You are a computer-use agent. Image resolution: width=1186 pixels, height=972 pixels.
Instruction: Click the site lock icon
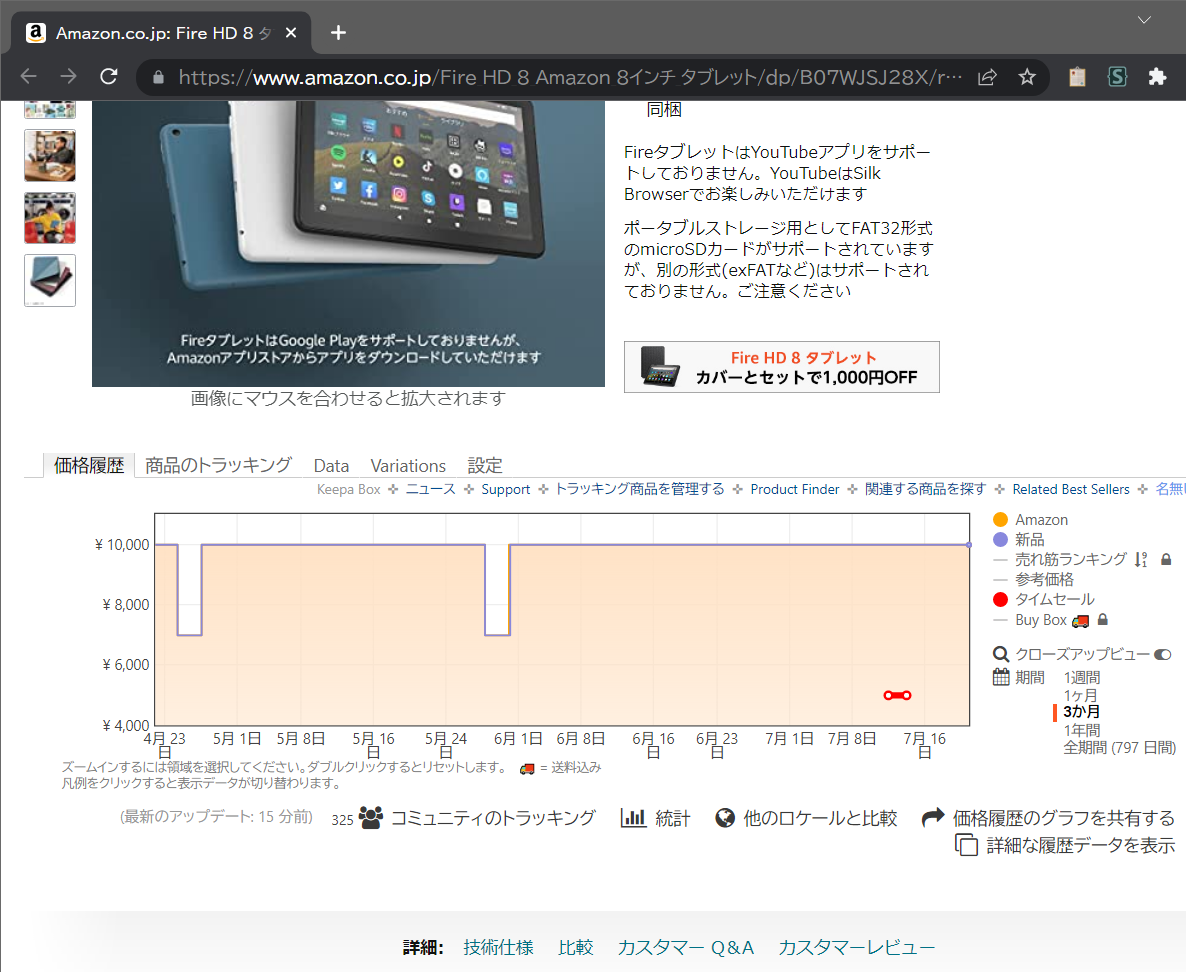pos(158,77)
